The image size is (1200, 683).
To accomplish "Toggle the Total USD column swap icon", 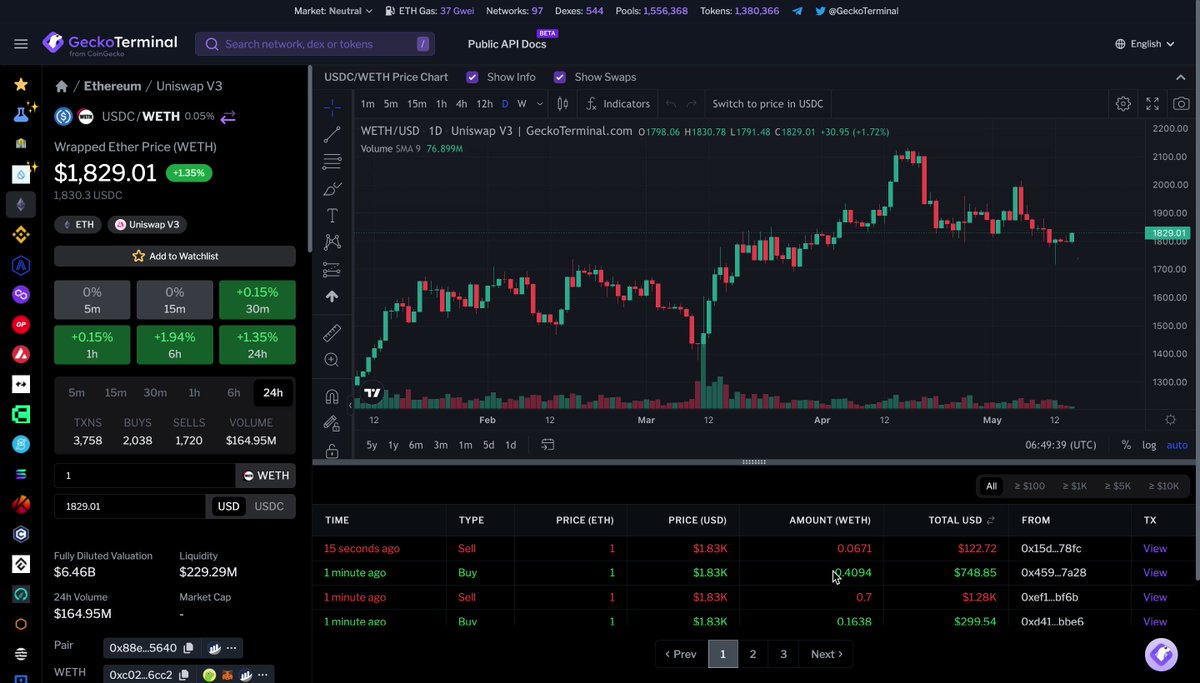I will [x=991, y=520].
